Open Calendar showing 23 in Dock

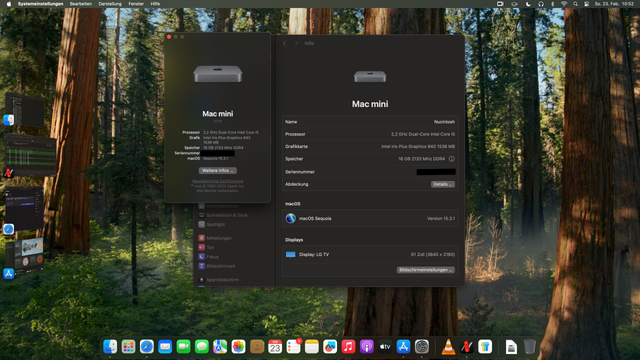click(275, 347)
